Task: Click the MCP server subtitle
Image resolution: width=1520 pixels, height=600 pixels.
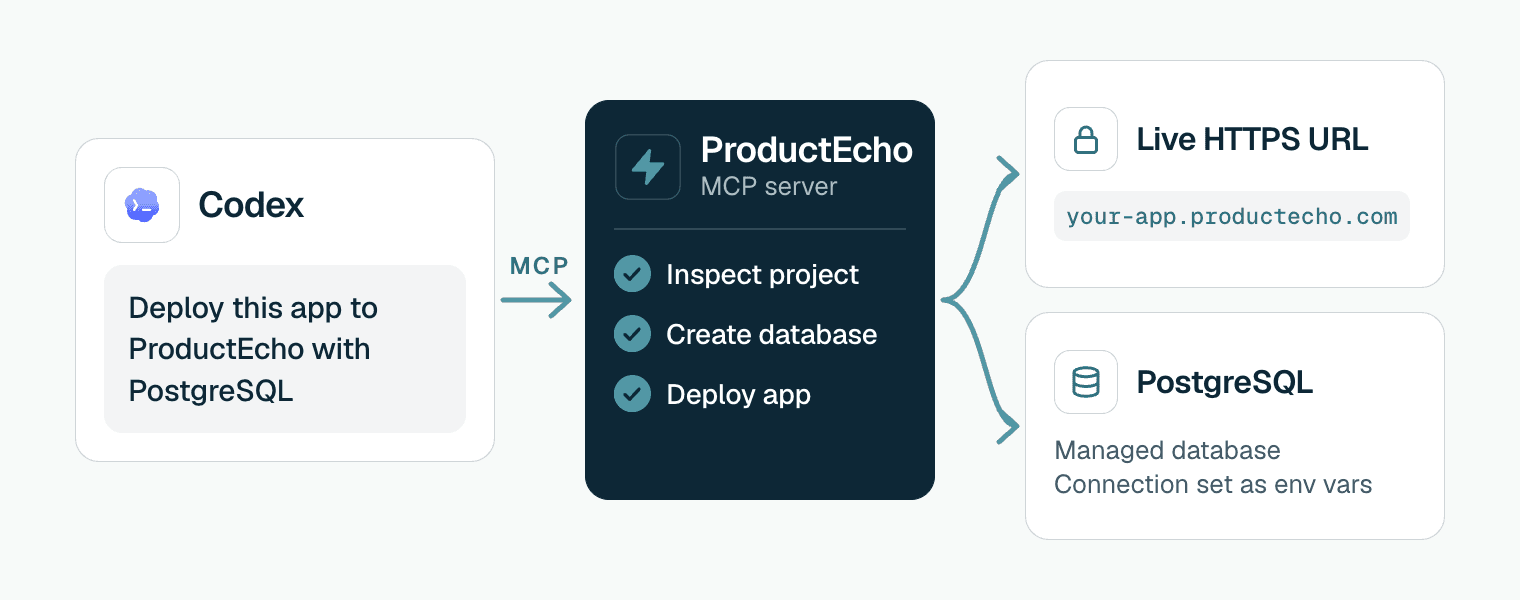Action: [x=769, y=186]
